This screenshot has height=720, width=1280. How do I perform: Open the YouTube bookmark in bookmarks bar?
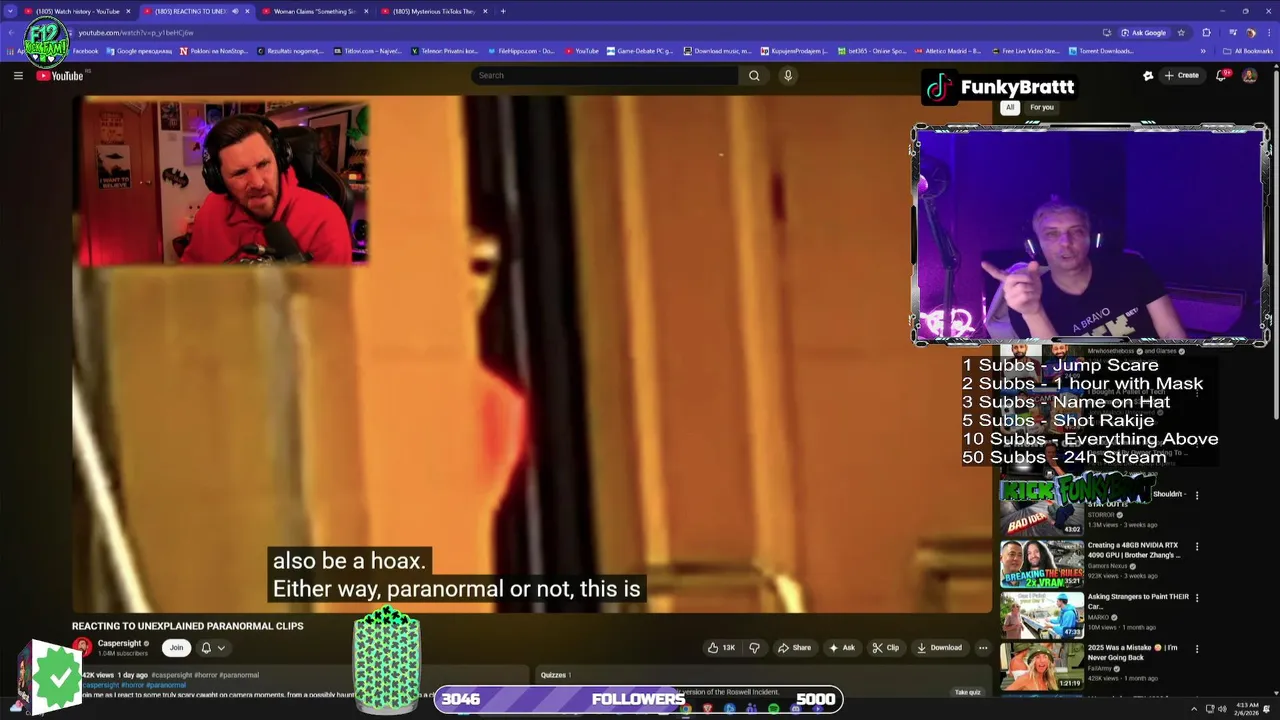(582, 51)
